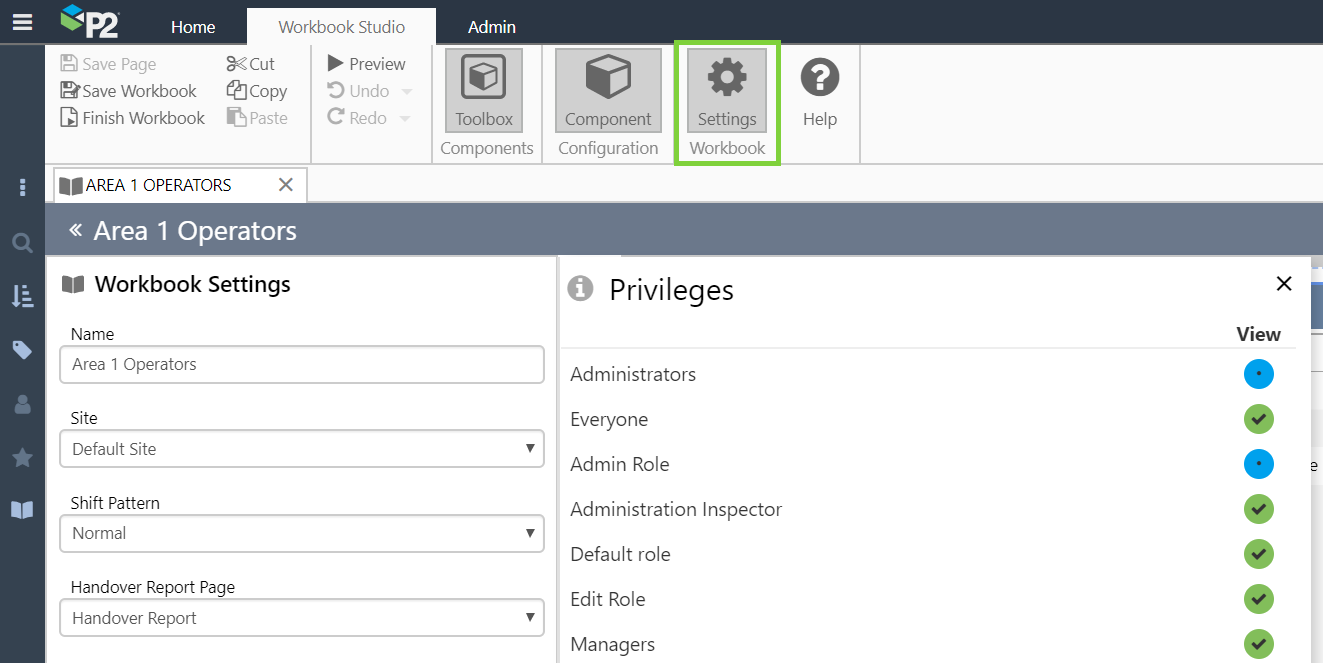
Task: Open Component configuration
Action: pos(608,91)
